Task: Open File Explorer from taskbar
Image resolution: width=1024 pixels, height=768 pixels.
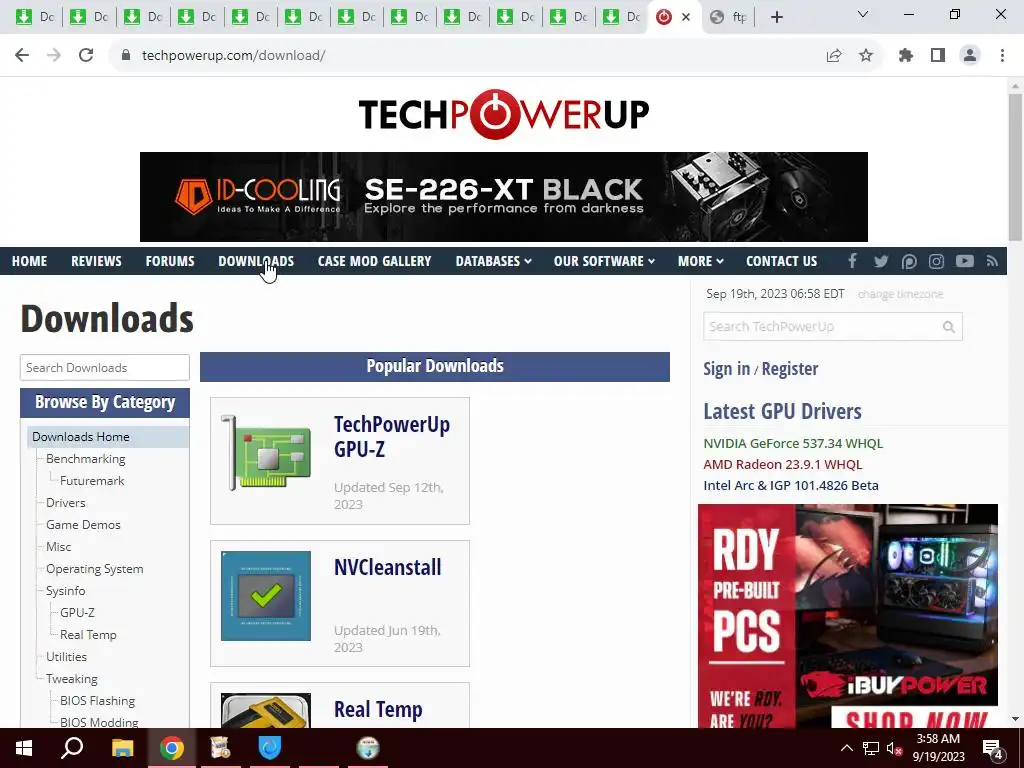Action: pyautogui.click(x=122, y=748)
